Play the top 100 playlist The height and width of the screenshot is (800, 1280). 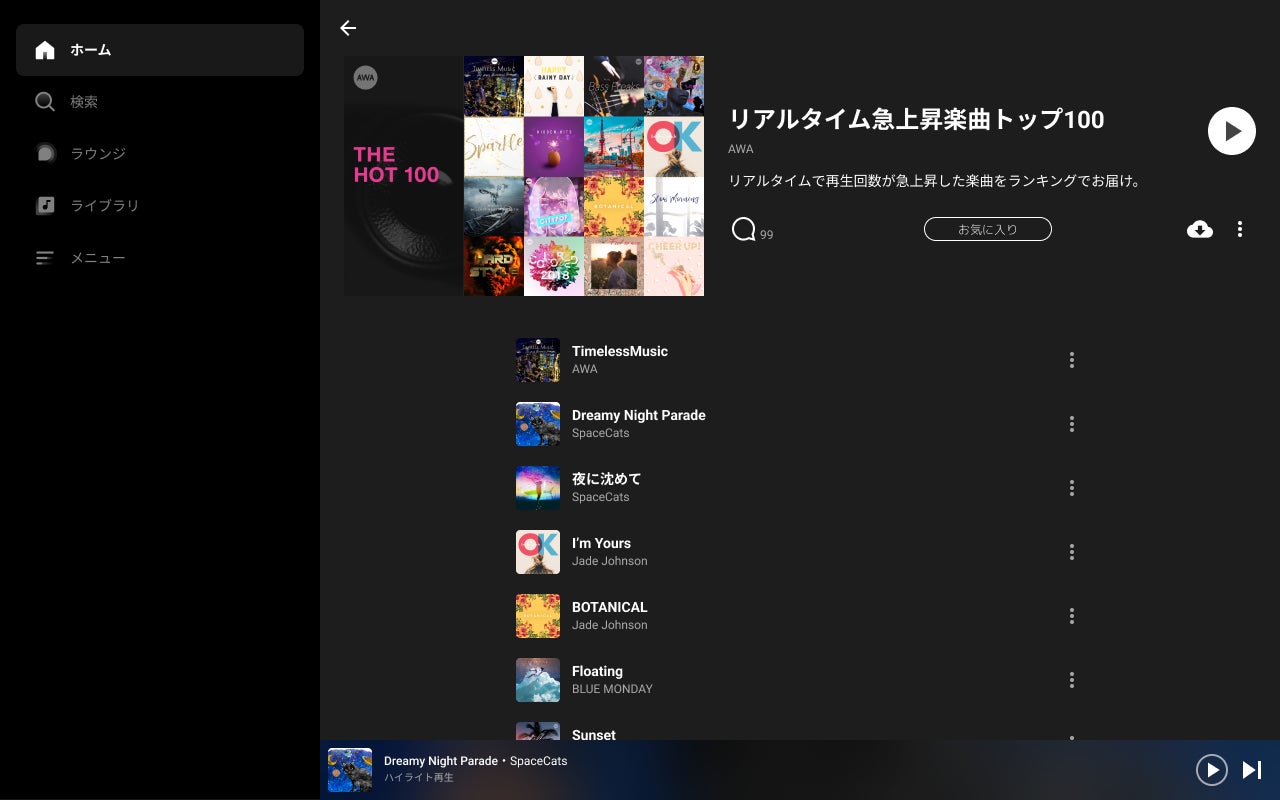(x=1232, y=131)
